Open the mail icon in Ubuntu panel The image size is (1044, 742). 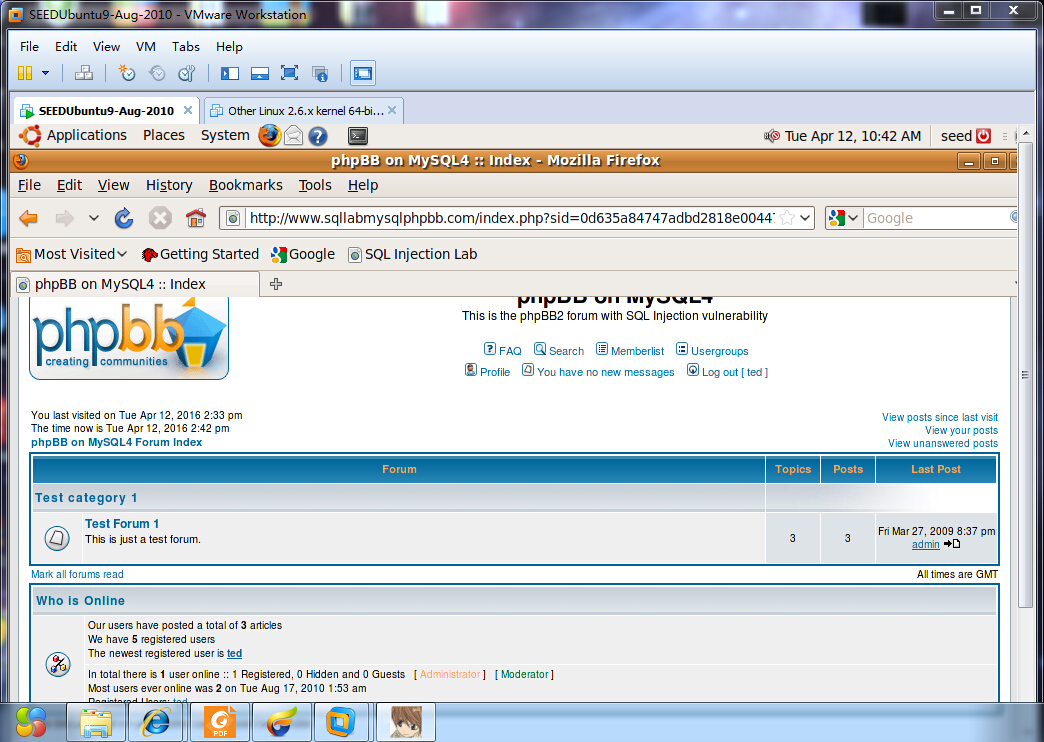294,136
